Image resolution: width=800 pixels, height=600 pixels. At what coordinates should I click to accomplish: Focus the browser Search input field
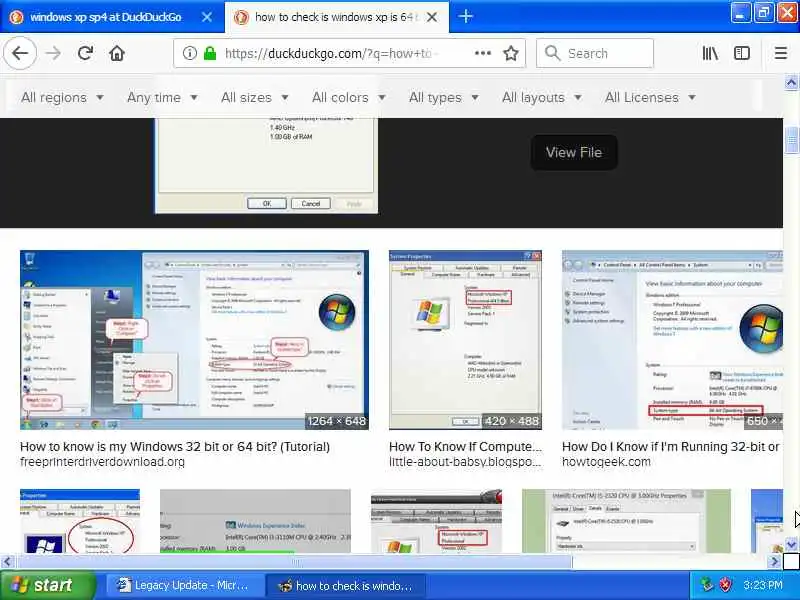click(x=595, y=53)
